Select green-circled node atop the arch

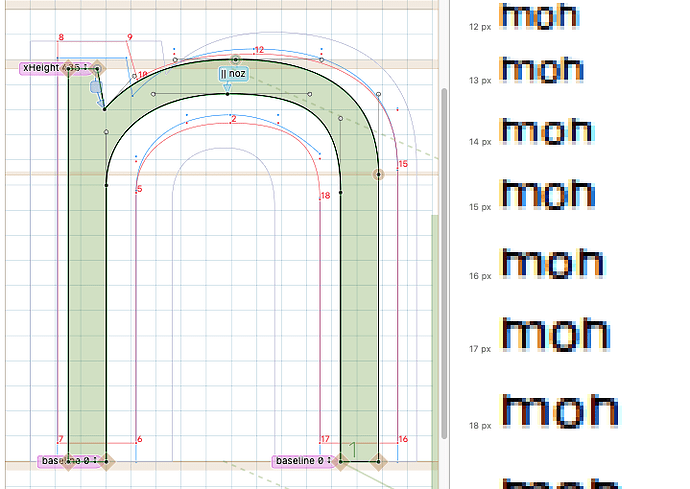point(235,60)
